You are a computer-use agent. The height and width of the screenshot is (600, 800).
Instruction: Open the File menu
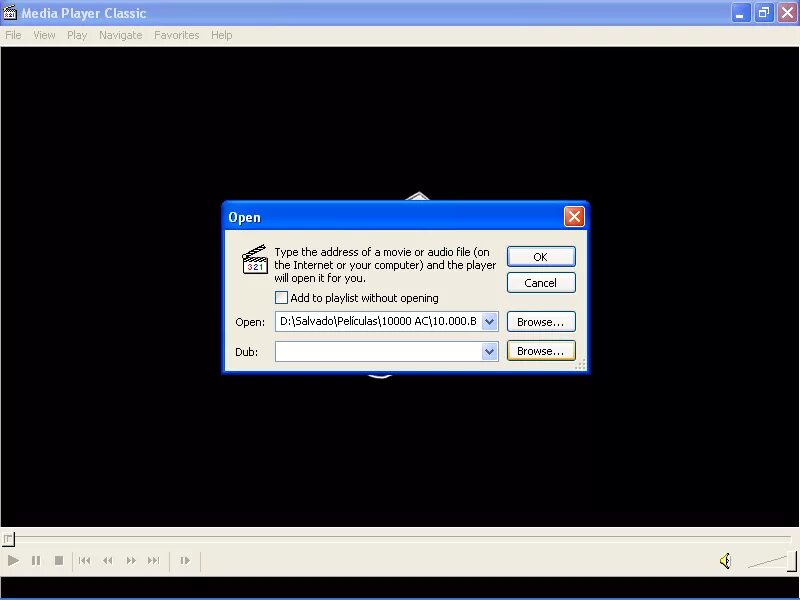13,35
